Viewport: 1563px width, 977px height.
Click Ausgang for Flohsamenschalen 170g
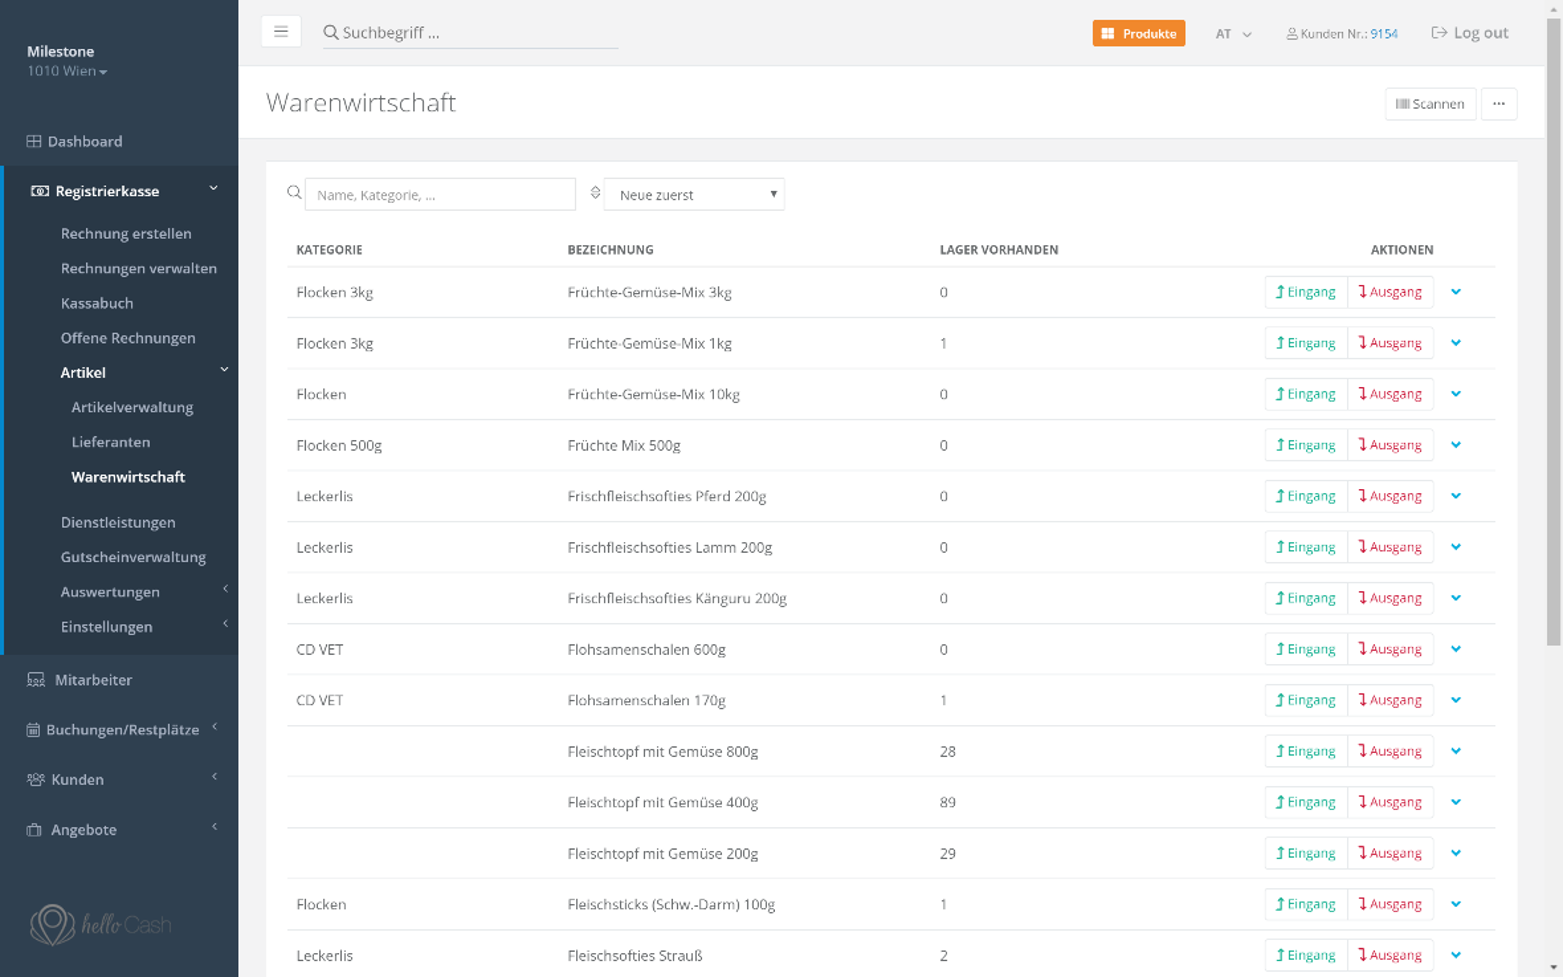(x=1390, y=700)
